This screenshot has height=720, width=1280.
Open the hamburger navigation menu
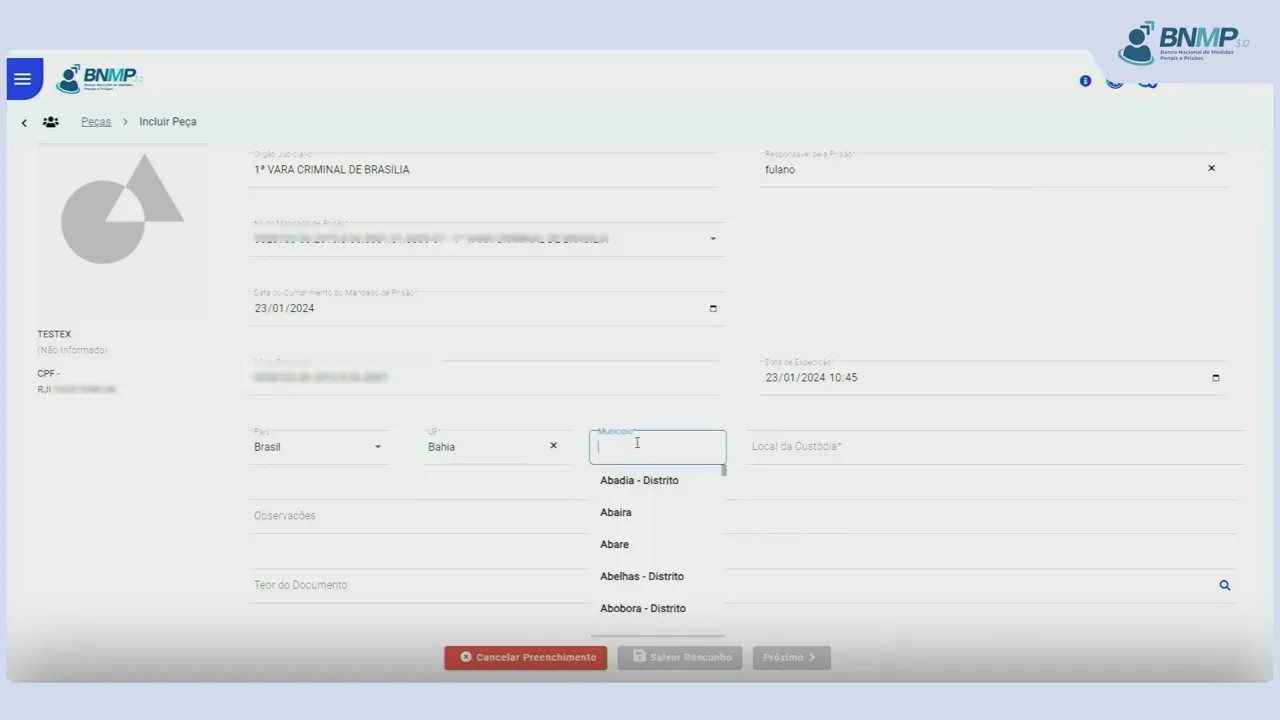(23, 79)
